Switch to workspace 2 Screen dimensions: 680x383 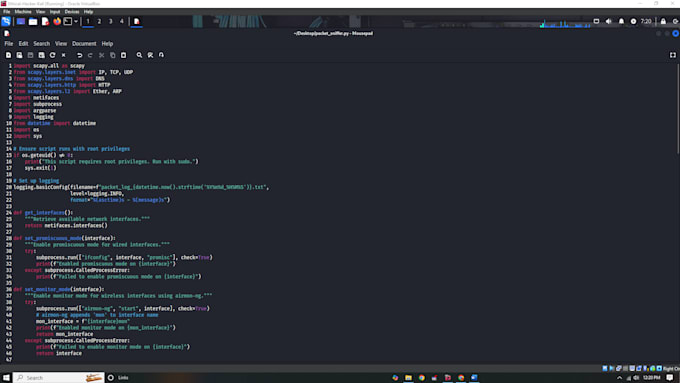click(99, 21)
